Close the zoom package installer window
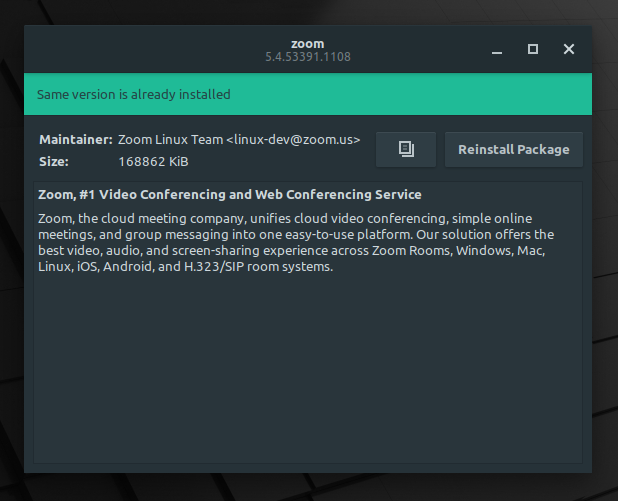This screenshot has height=501, width=618. pos(569,49)
